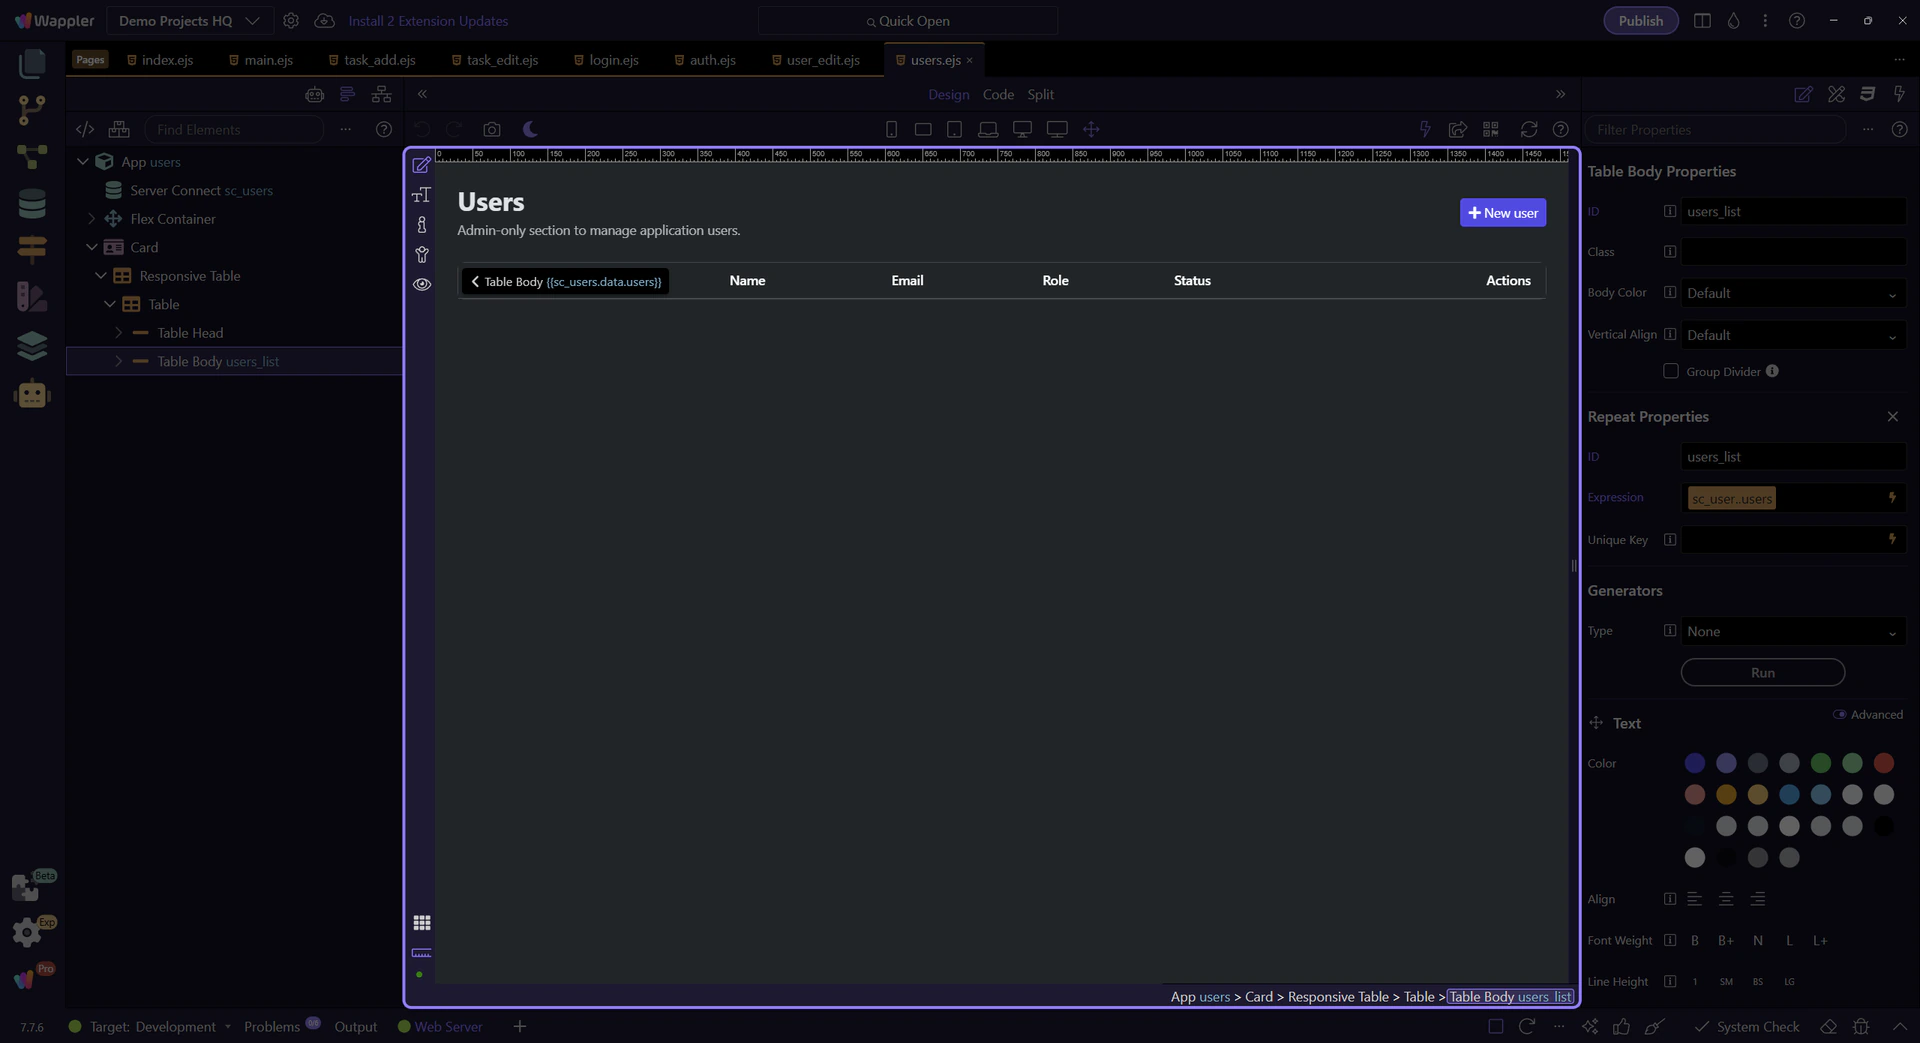Screen dimensions: 1920x1043
Task: Open the AI assistant robot sidebar icon
Action: click(x=32, y=394)
